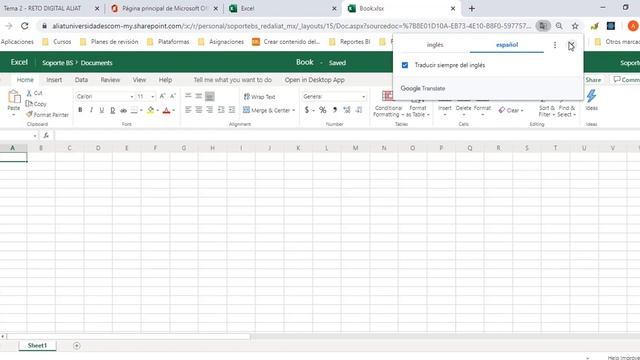Apply the comma style format
This screenshot has height=360, width=640.
click(335, 110)
